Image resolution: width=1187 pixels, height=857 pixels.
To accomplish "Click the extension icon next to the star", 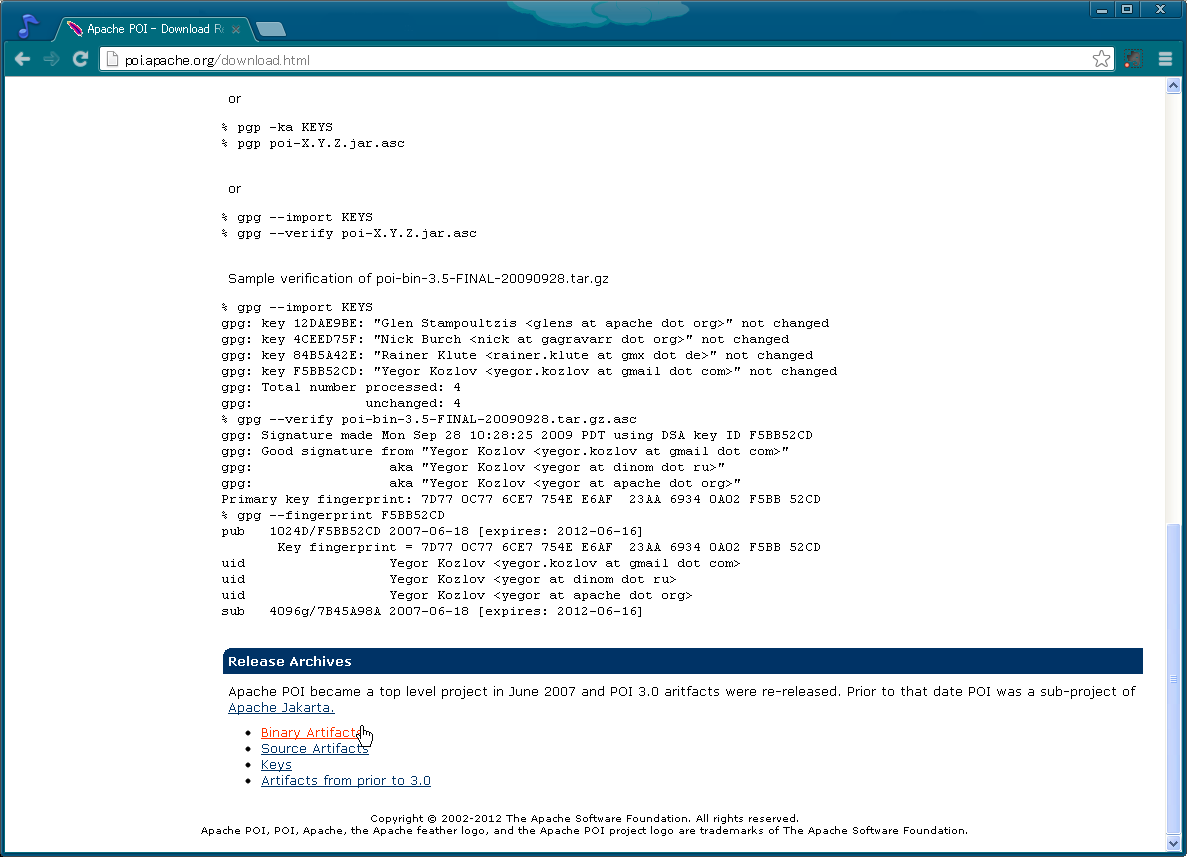I will (1133, 59).
